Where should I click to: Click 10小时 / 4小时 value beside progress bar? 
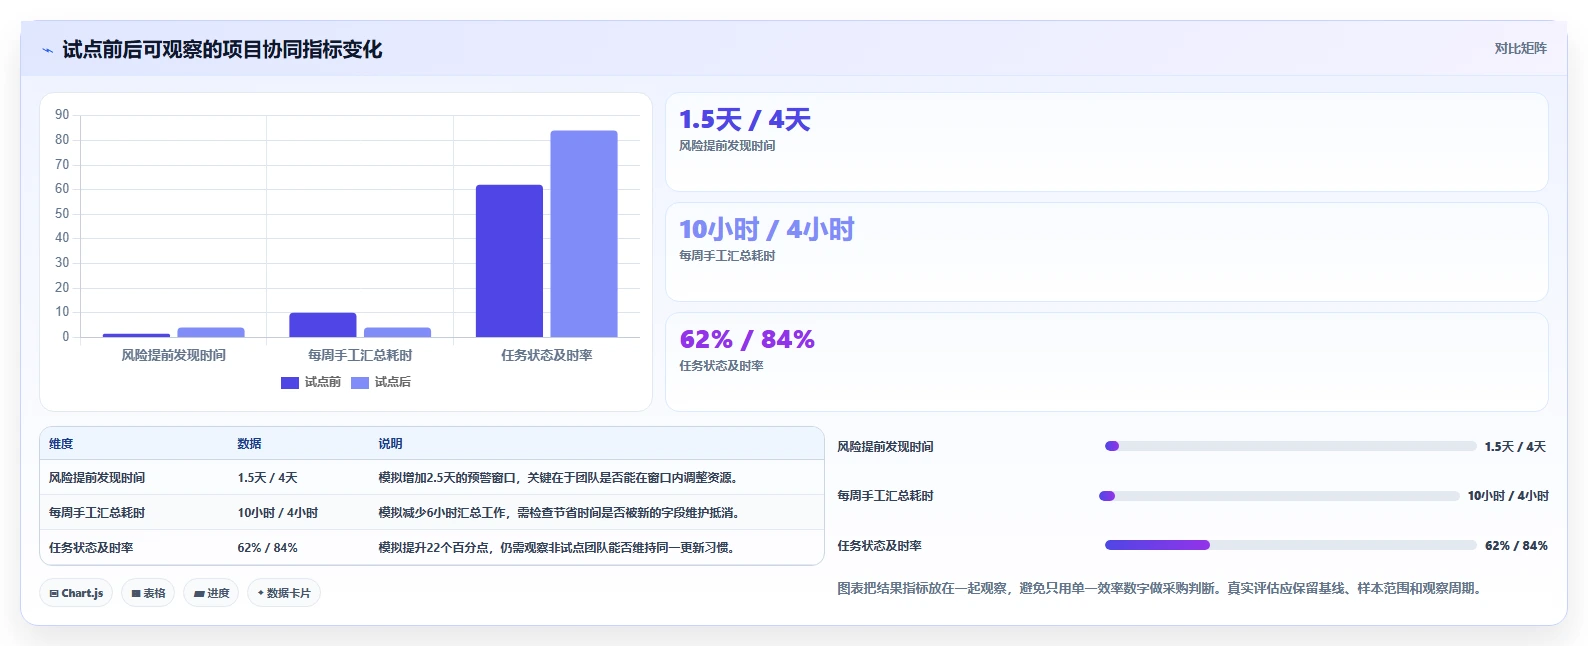pos(1508,496)
